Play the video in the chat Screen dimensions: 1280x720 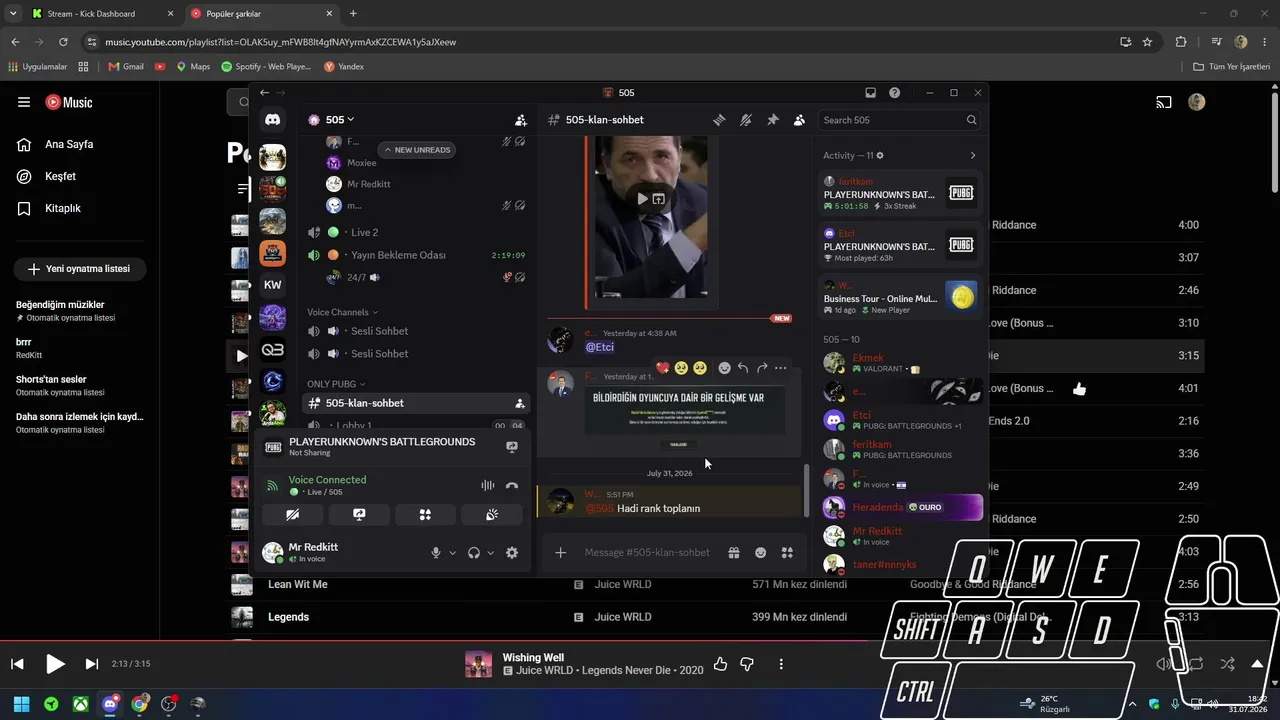coord(642,199)
